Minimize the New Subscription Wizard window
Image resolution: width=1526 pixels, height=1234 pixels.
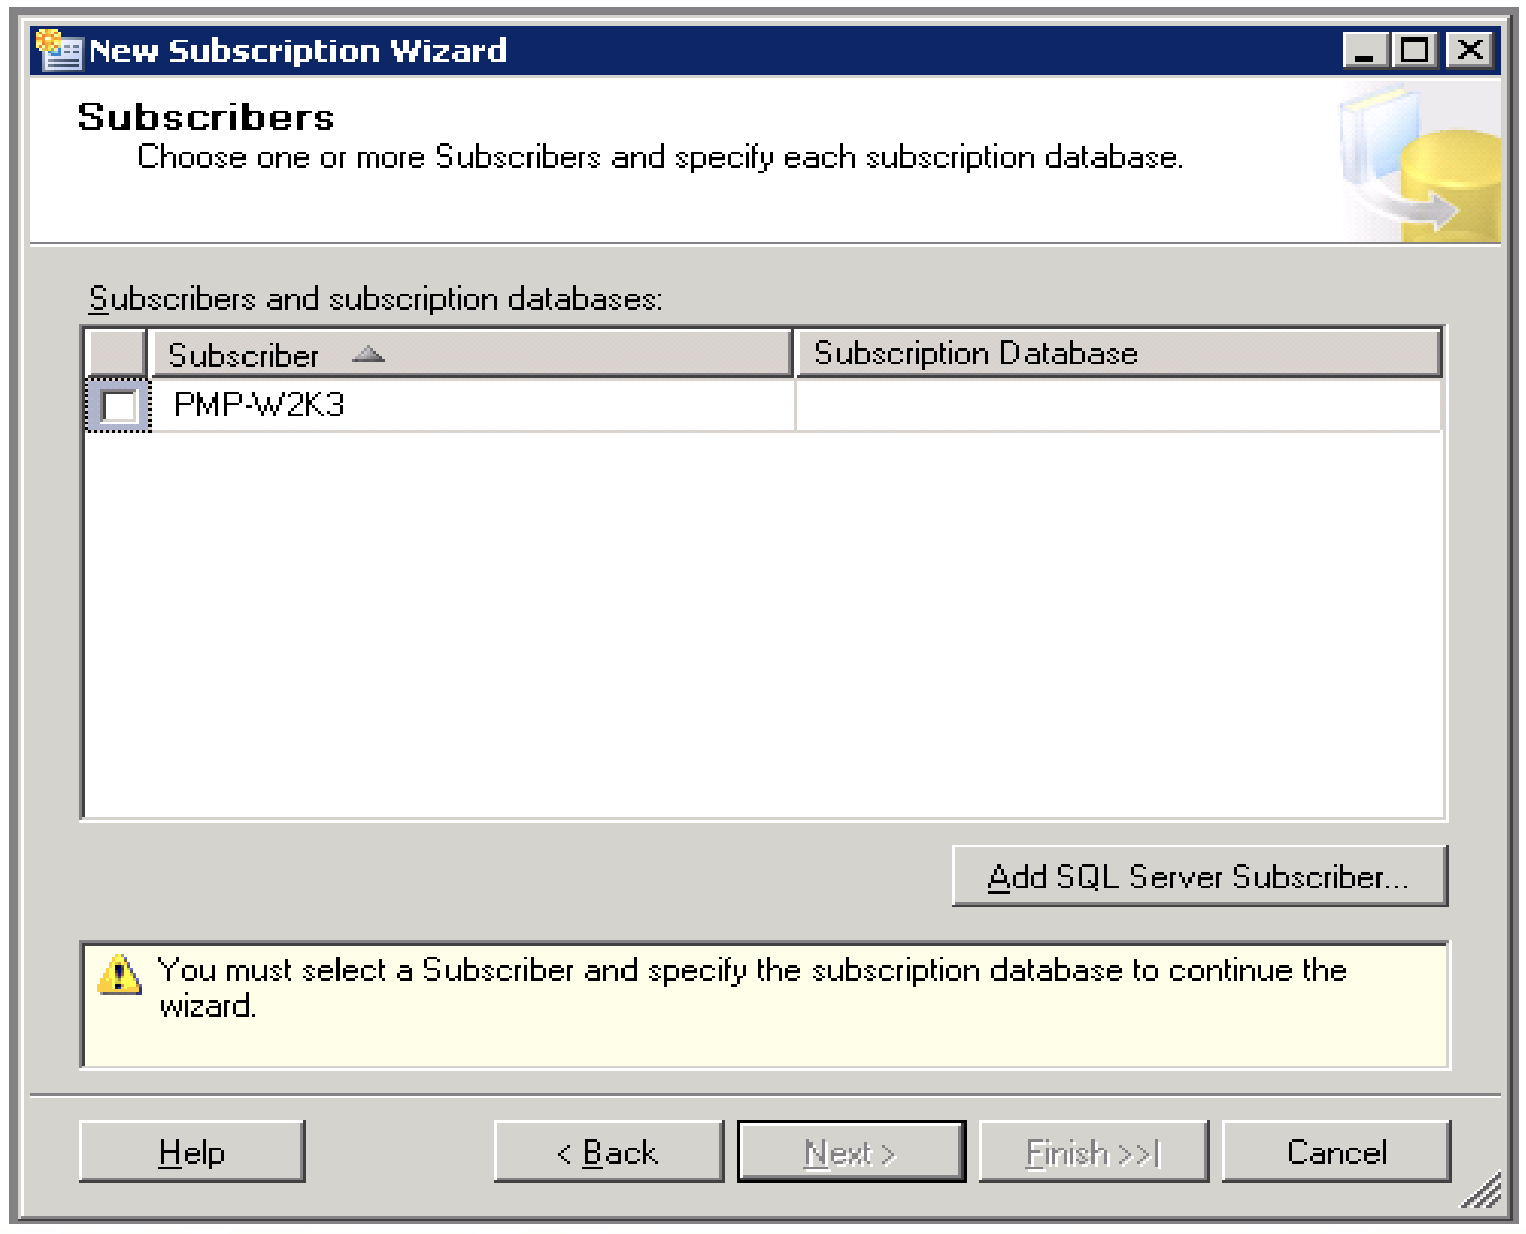pyautogui.click(x=1365, y=49)
